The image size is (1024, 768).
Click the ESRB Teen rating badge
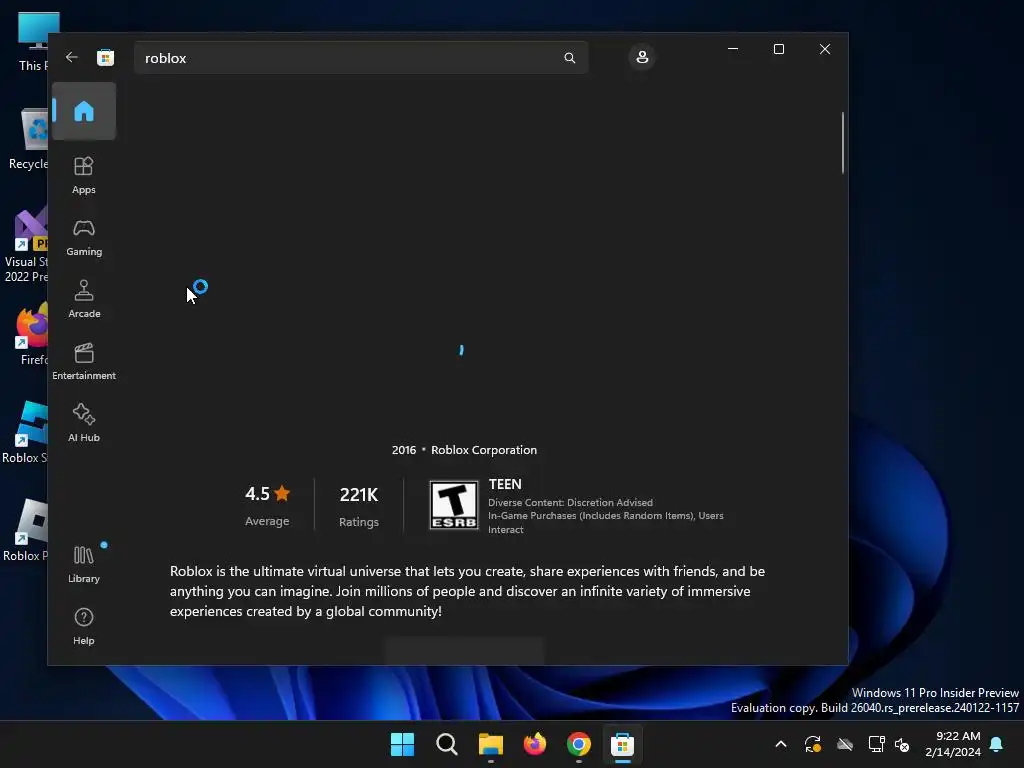pos(454,505)
